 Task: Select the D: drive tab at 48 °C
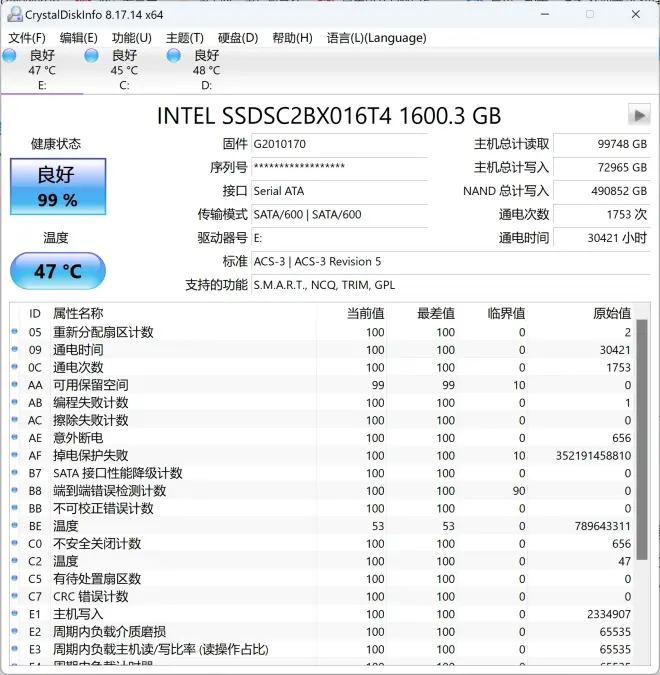[206, 70]
